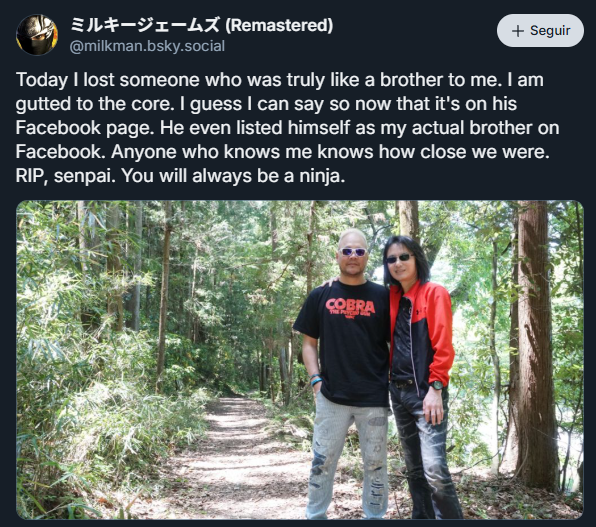Click the COBRA logo on black t-shirt
The image size is (596, 527).
tap(350, 306)
